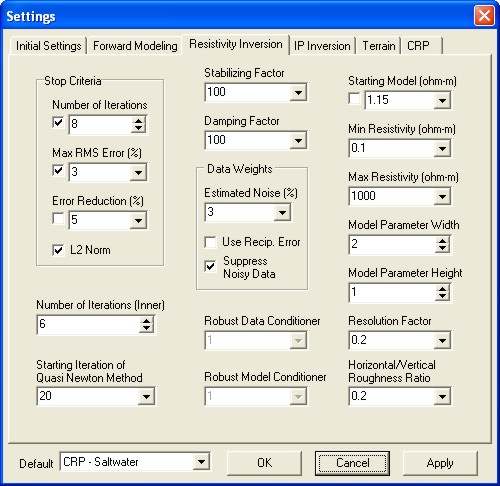The image size is (500, 486).
Task: Enable the Error Reduction (%) checkbox
Action: (58, 219)
